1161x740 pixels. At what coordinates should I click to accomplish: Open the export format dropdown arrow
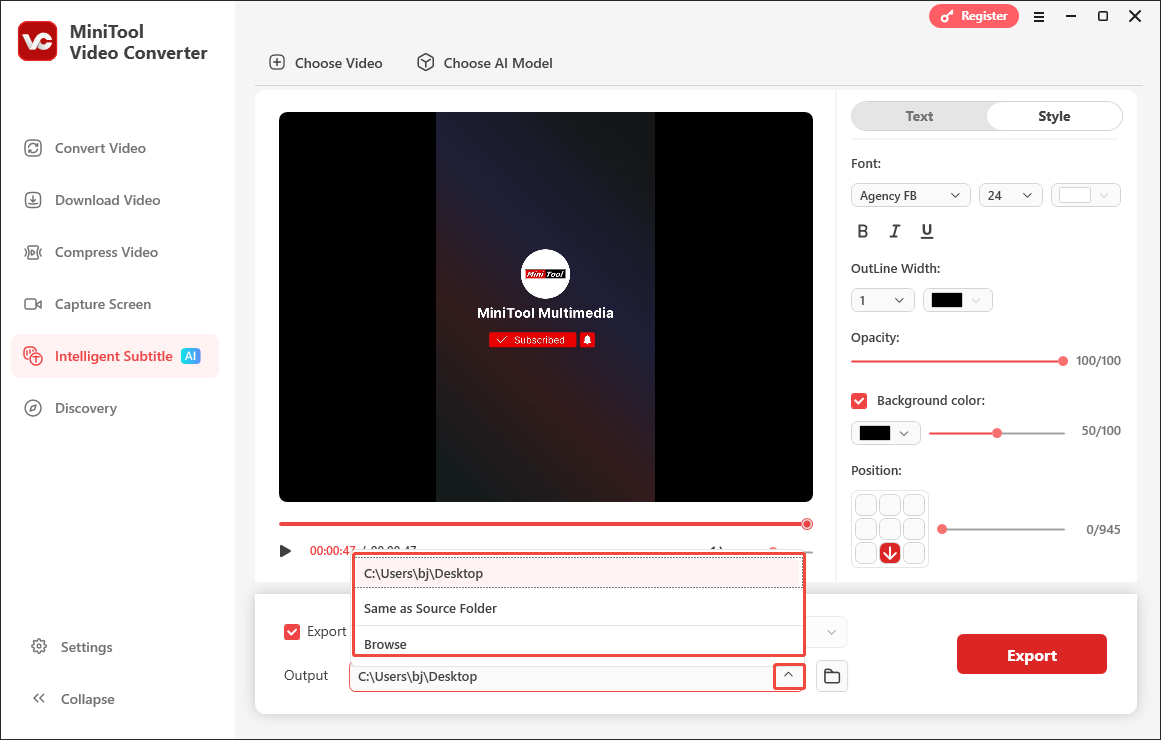point(832,632)
